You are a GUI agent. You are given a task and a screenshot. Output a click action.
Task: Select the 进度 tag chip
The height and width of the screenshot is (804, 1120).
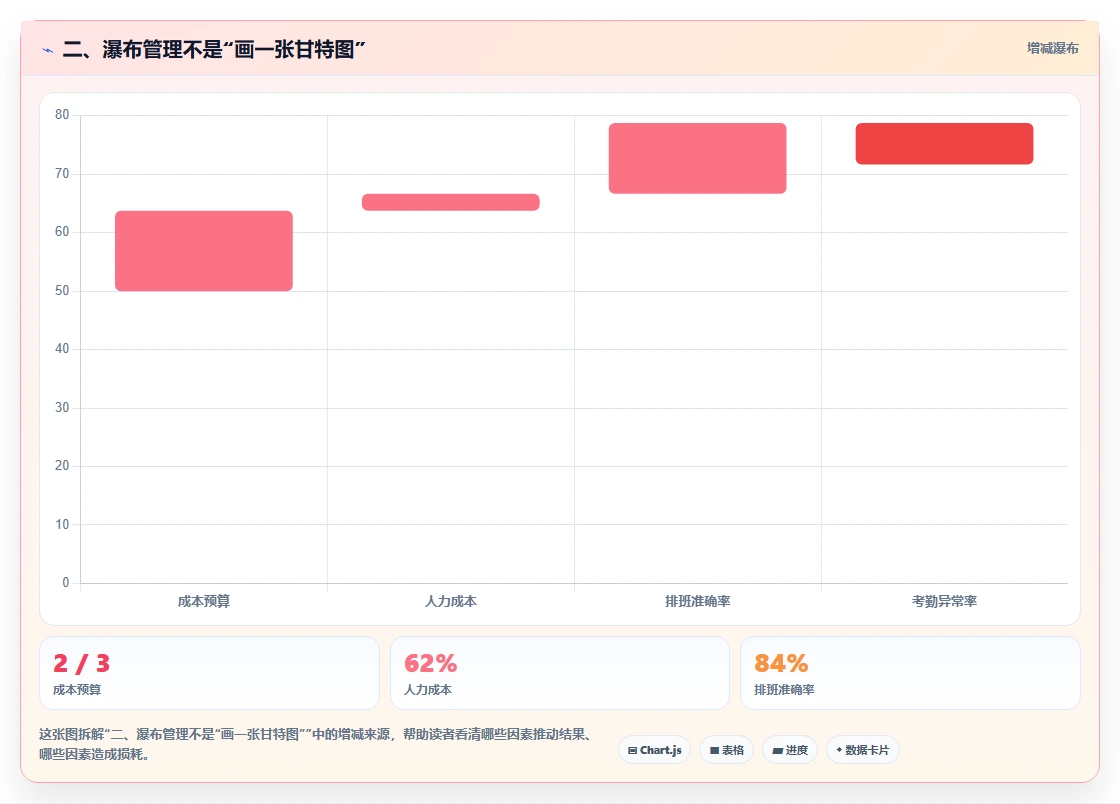[x=790, y=750]
